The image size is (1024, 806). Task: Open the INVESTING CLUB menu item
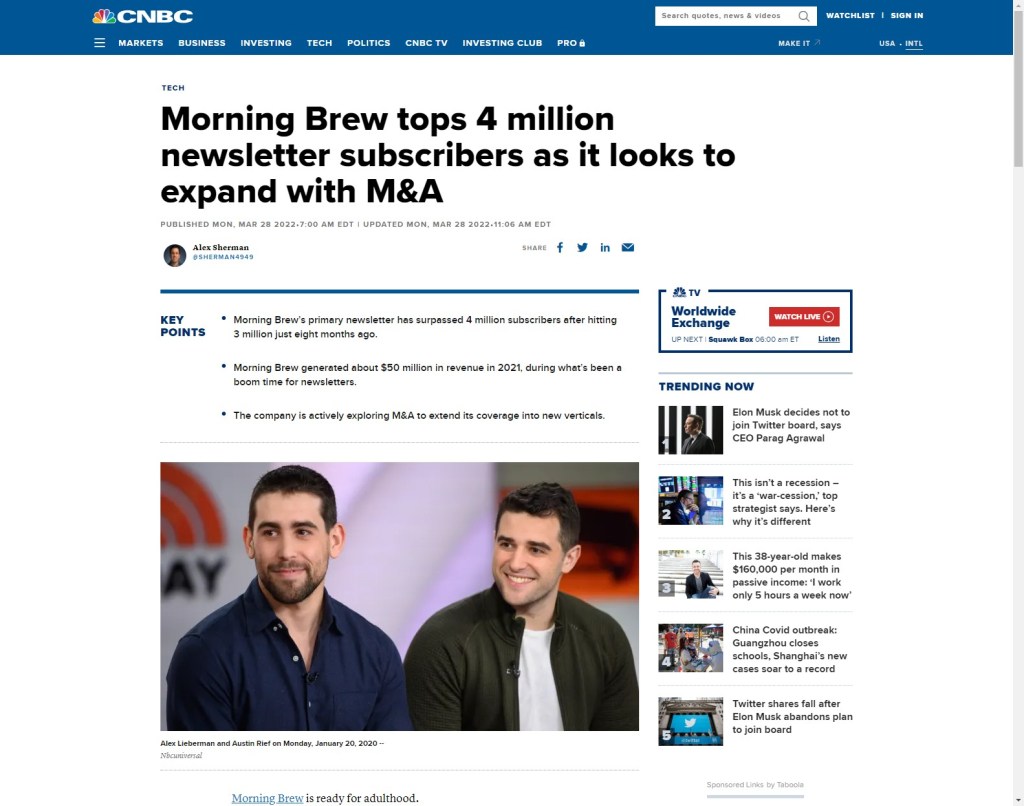click(x=502, y=43)
